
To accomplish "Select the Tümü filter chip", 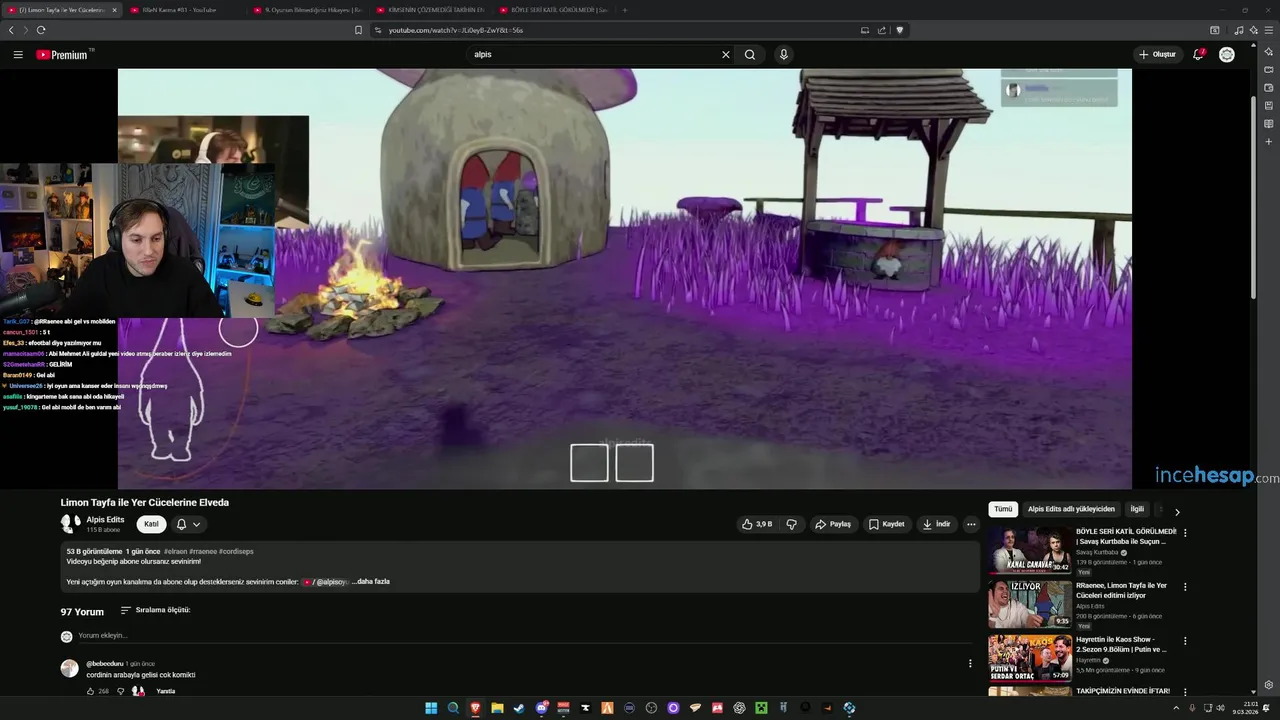I will pyautogui.click(x=1003, y=509).
